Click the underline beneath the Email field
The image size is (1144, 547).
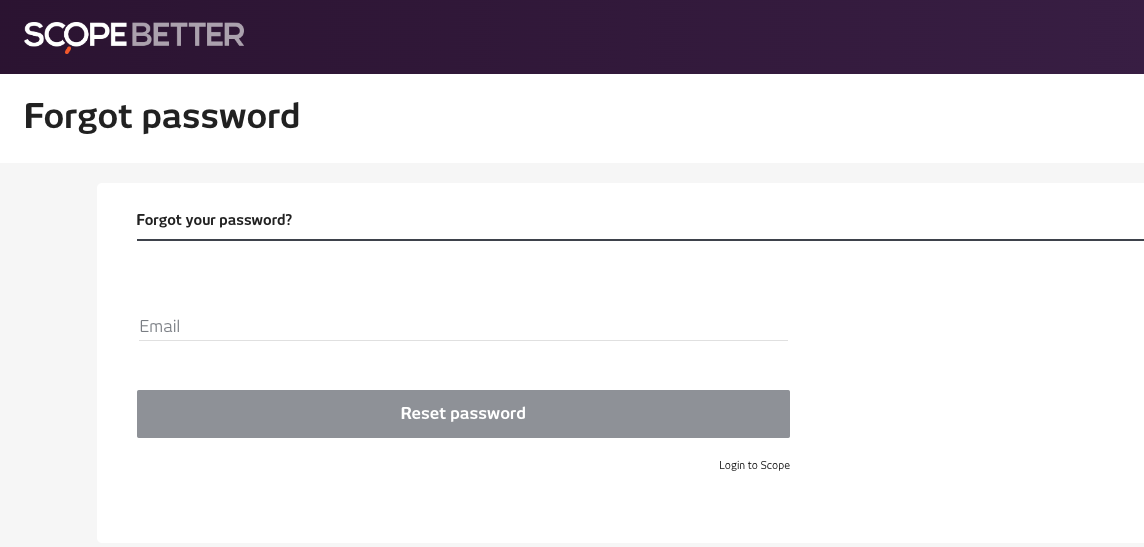463,340
